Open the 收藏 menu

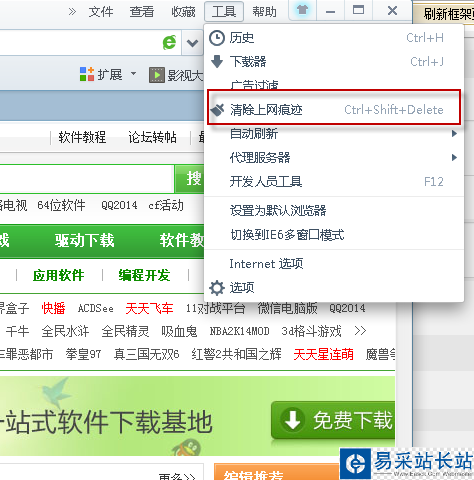tap(183, 12)
